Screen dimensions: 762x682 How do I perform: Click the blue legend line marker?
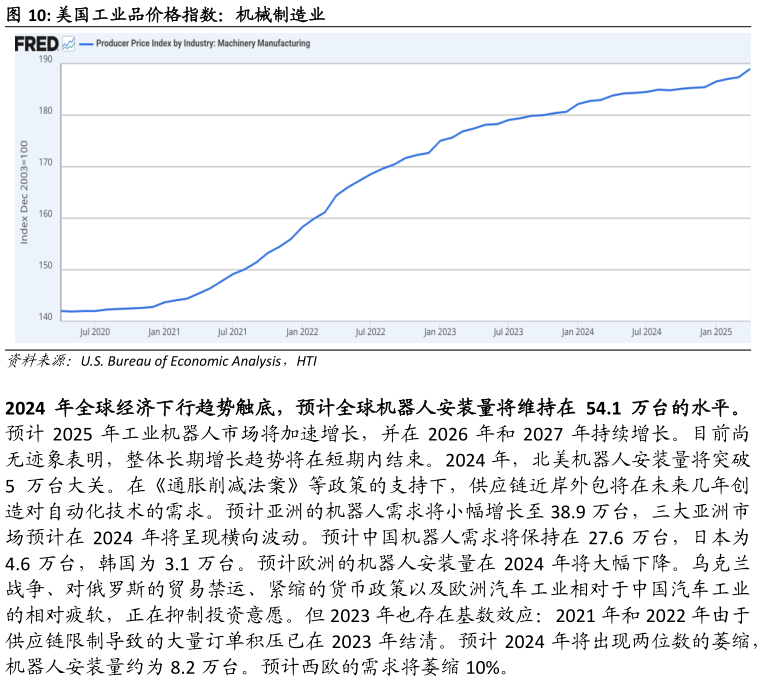pyautogui.click(x=86, y=44)
